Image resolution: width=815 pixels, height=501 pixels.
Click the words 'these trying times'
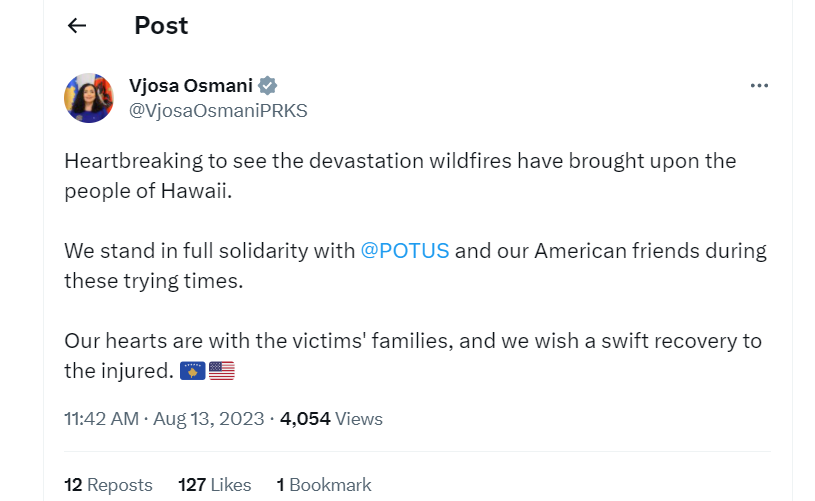pos(153,281)
